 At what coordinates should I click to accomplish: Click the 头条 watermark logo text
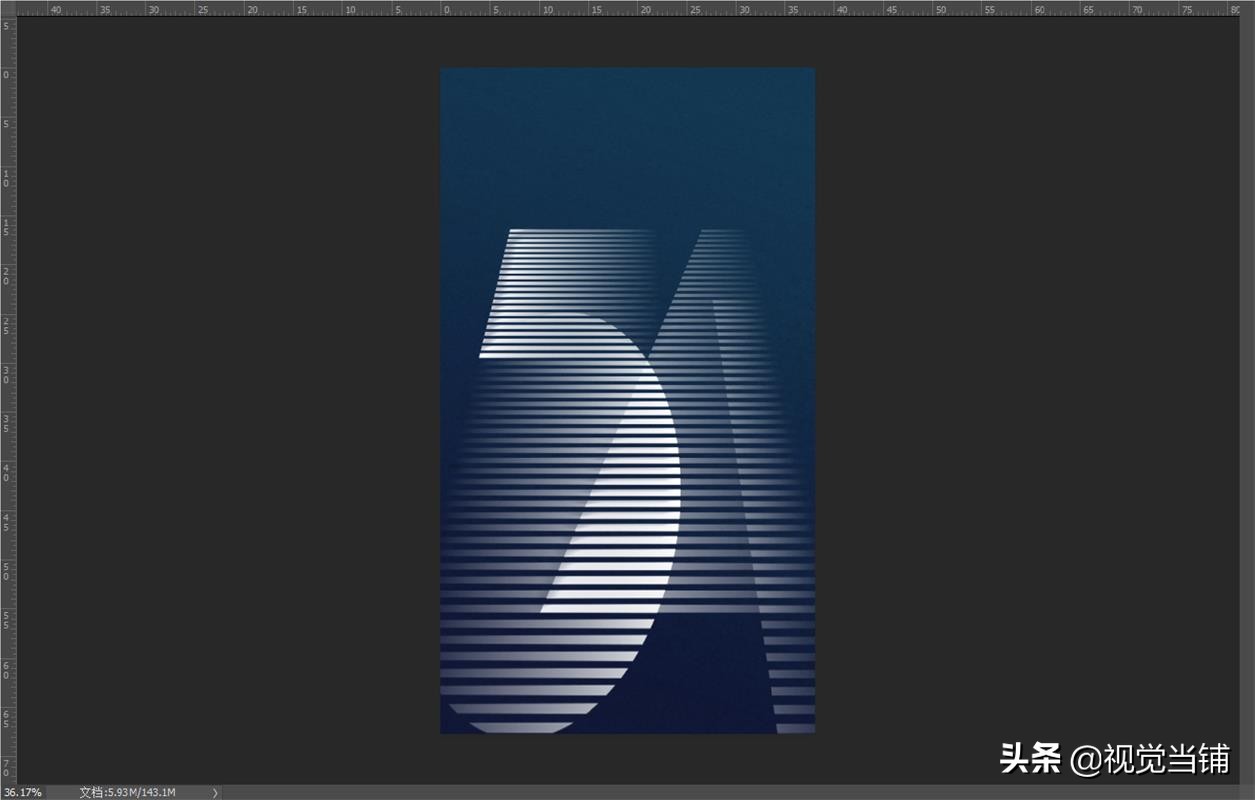(x=1030, y=759)
